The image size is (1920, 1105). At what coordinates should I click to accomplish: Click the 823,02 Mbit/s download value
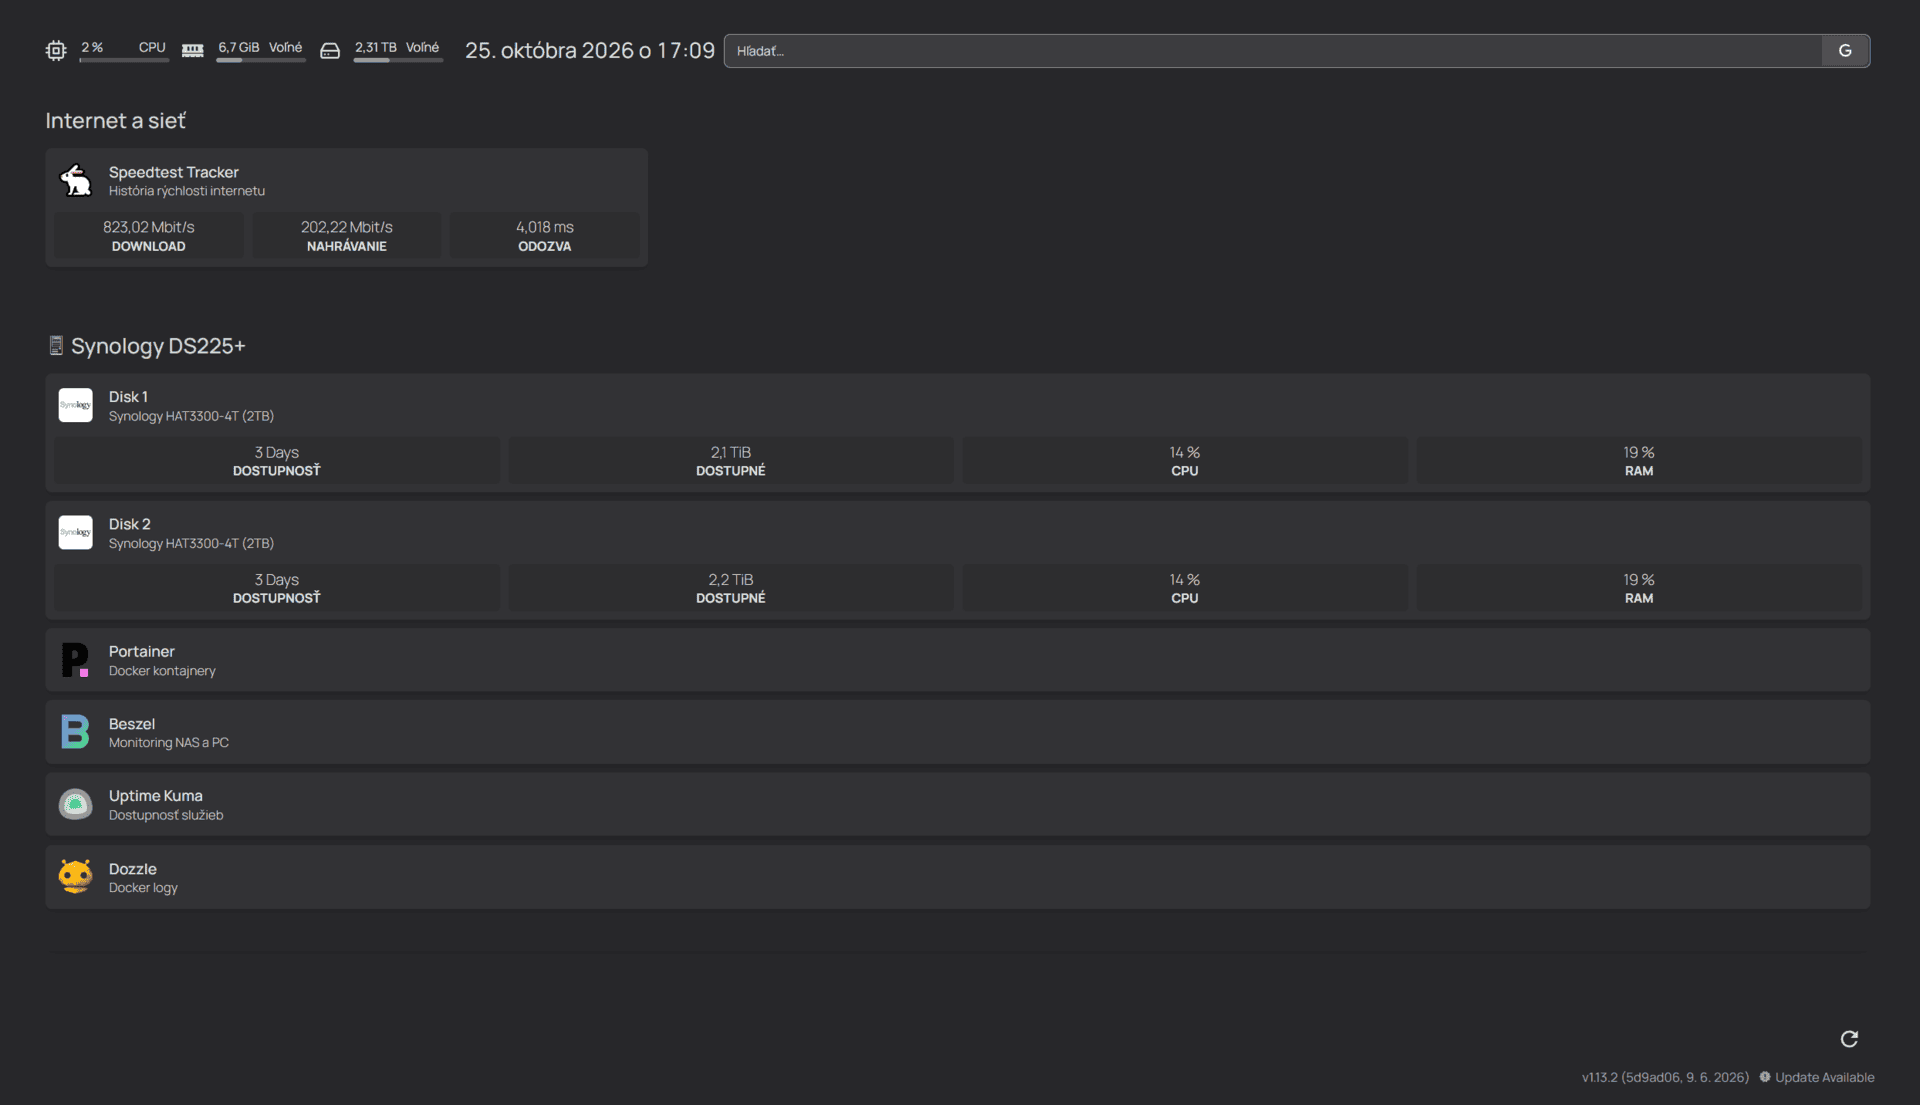[149, 227]
